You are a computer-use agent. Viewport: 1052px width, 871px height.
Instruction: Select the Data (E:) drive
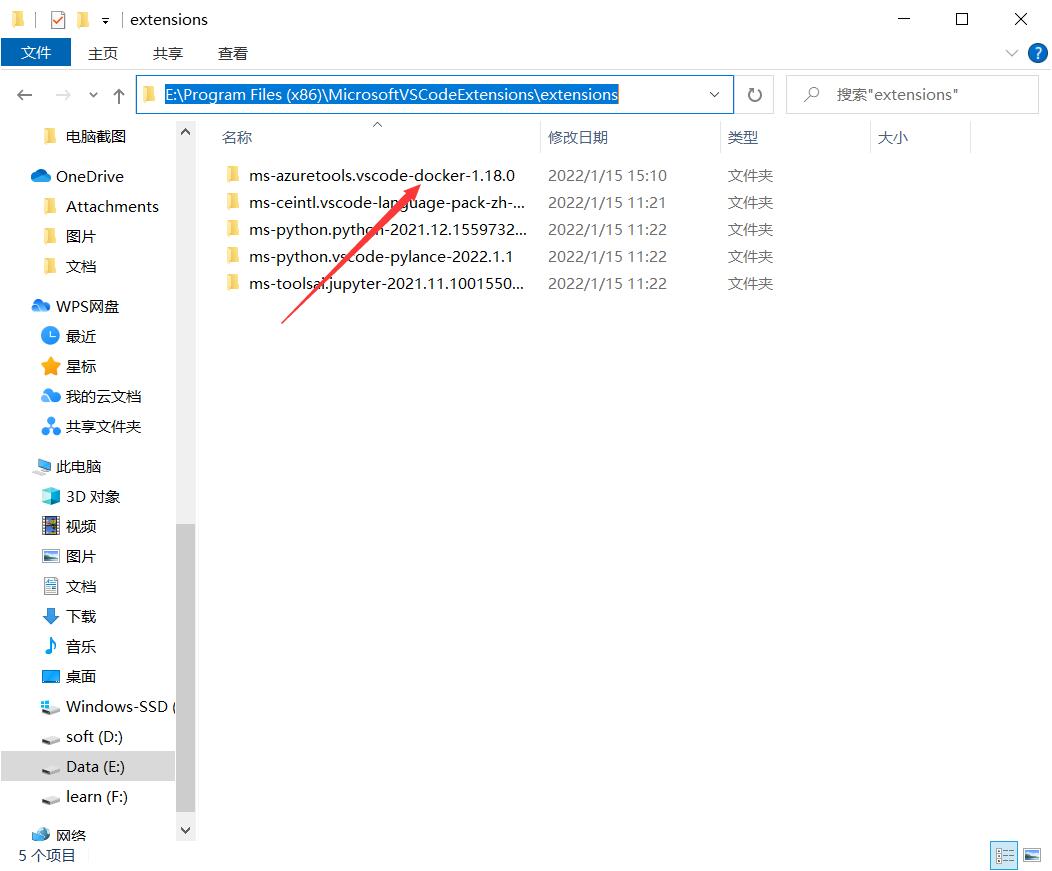tap(97, 766)
